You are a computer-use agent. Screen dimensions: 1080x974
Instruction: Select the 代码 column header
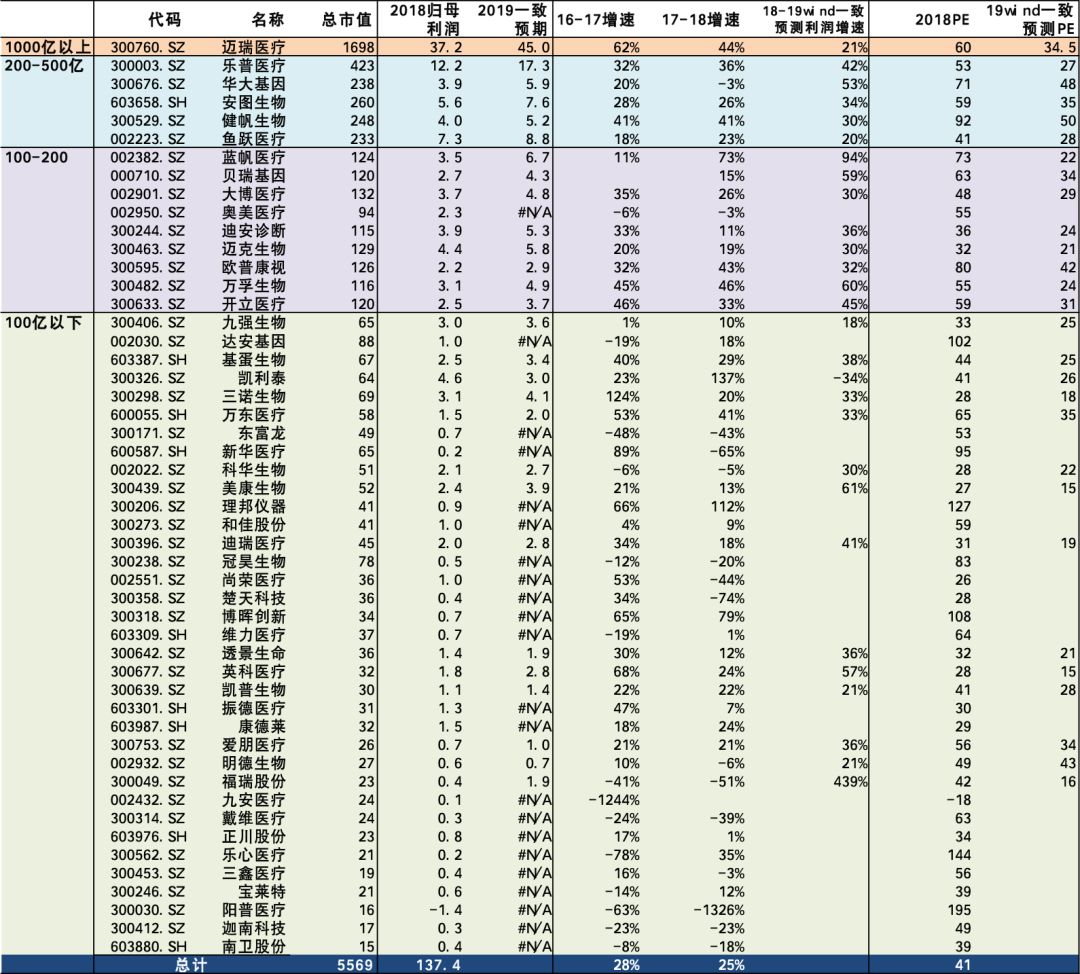tap(165, 19)
